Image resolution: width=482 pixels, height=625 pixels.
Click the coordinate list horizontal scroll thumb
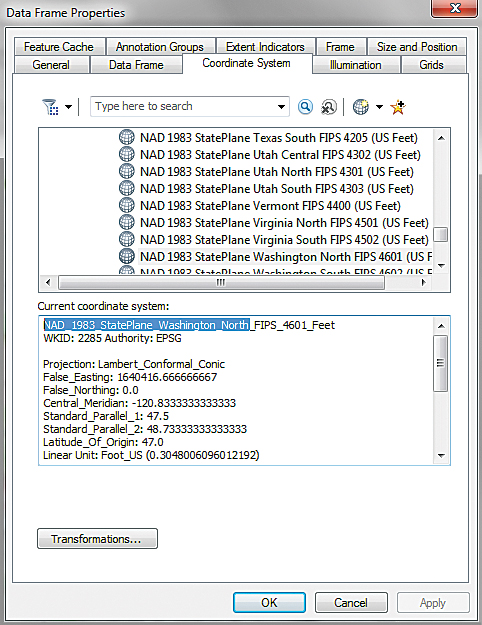221,283
